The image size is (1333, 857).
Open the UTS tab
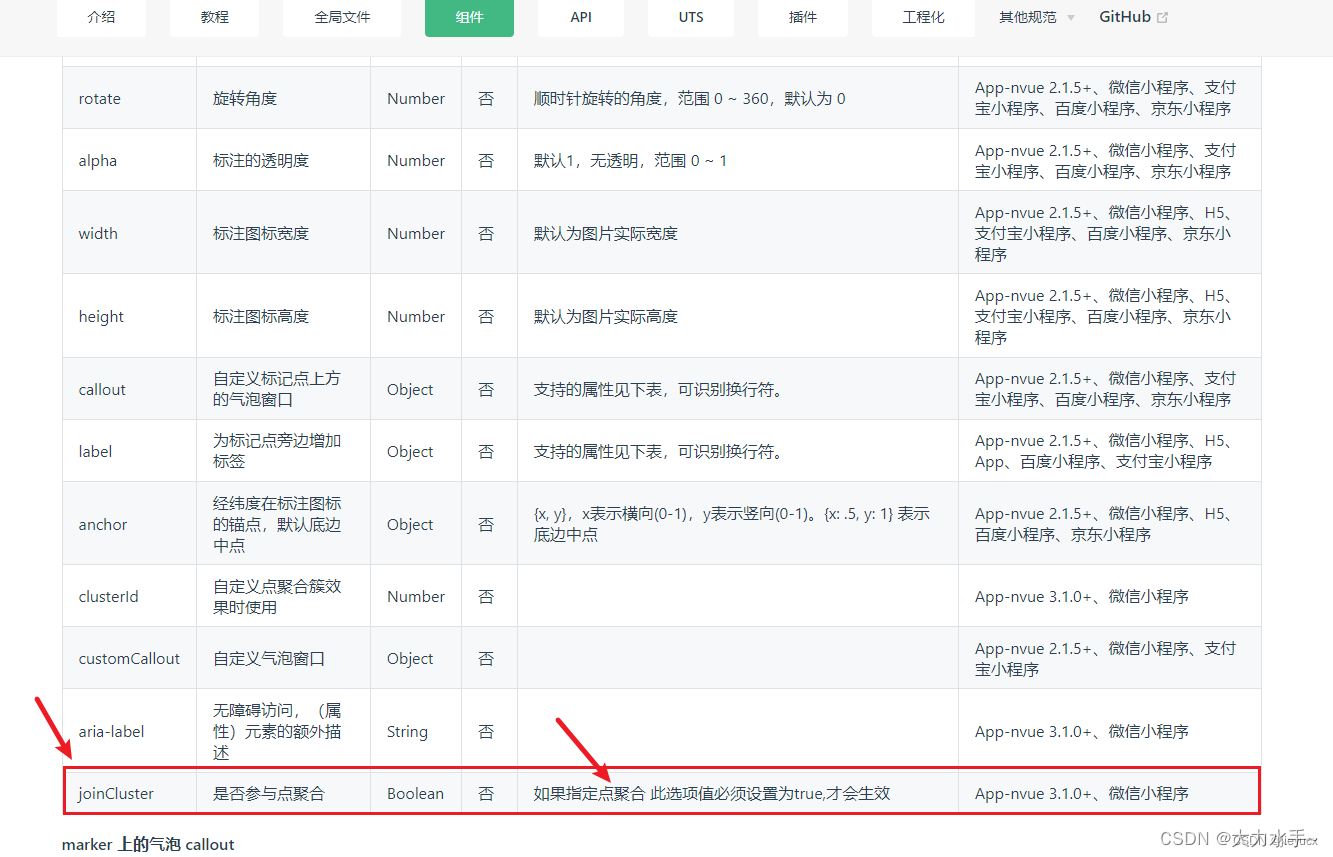click(x=691, y=18)
